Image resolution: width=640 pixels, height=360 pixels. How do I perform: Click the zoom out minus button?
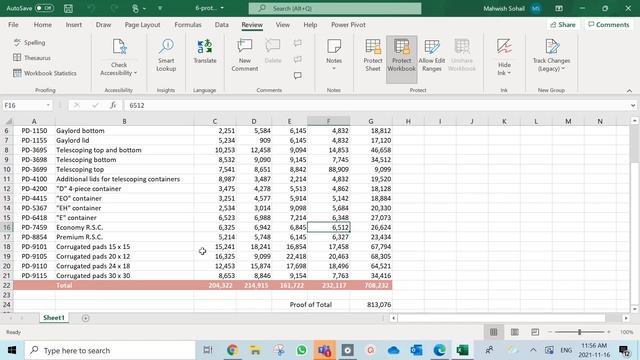(x=550, y=332)
